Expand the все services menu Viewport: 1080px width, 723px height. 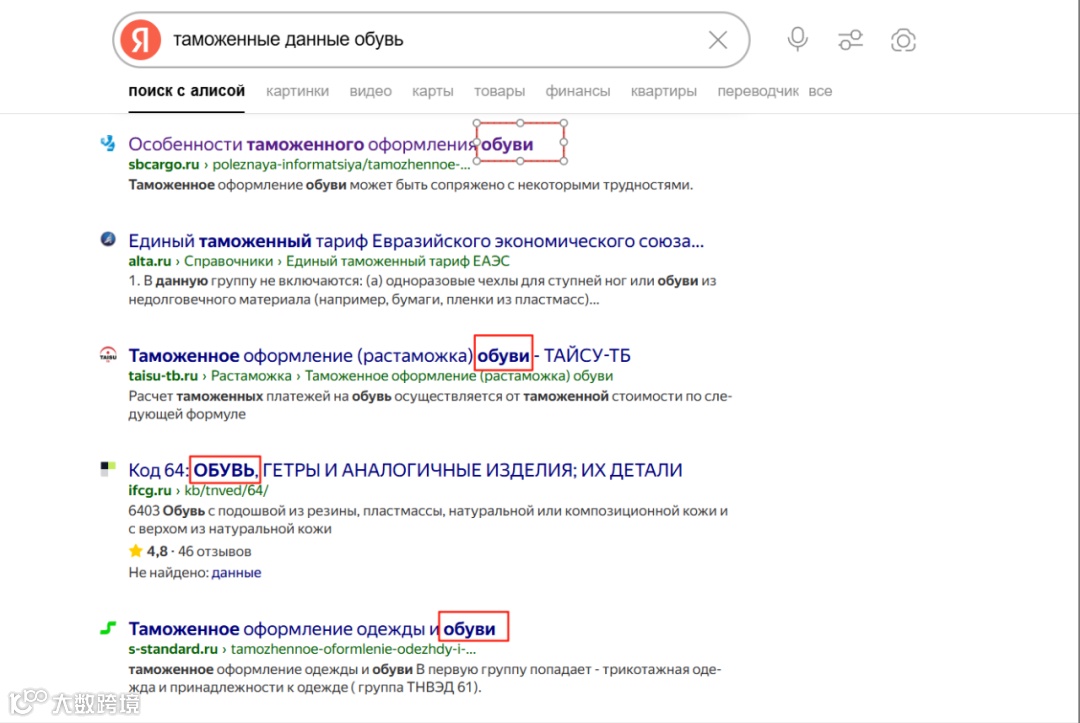(820, 91)
